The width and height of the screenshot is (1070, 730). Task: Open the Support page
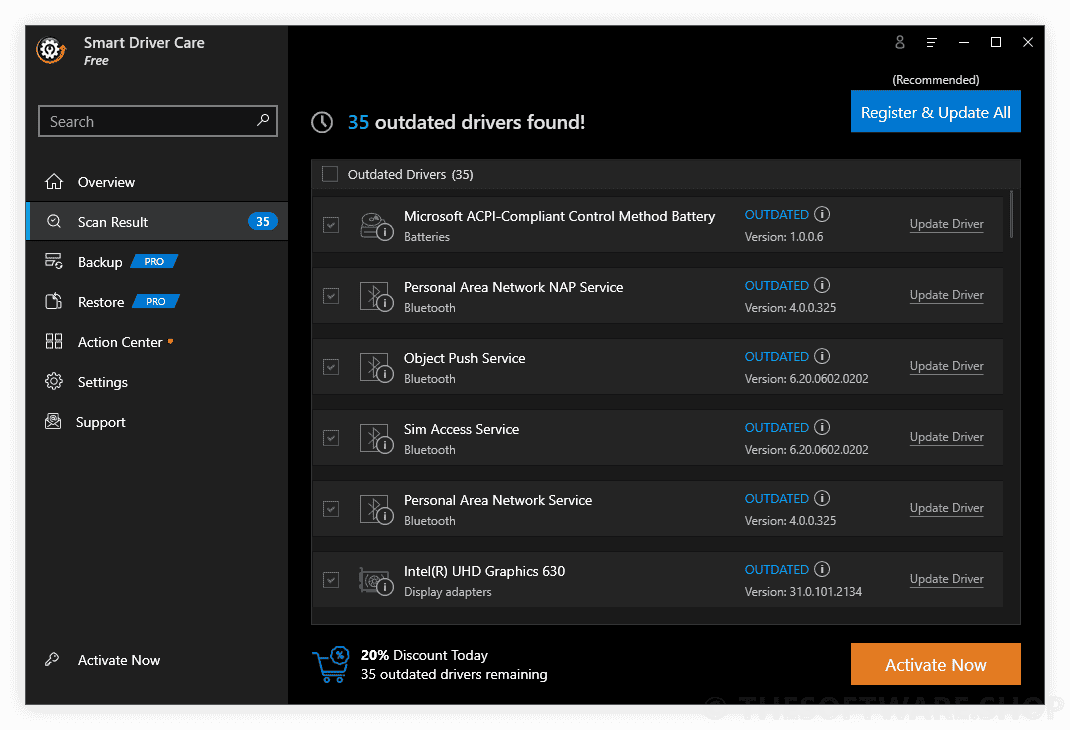click(157, 422)
